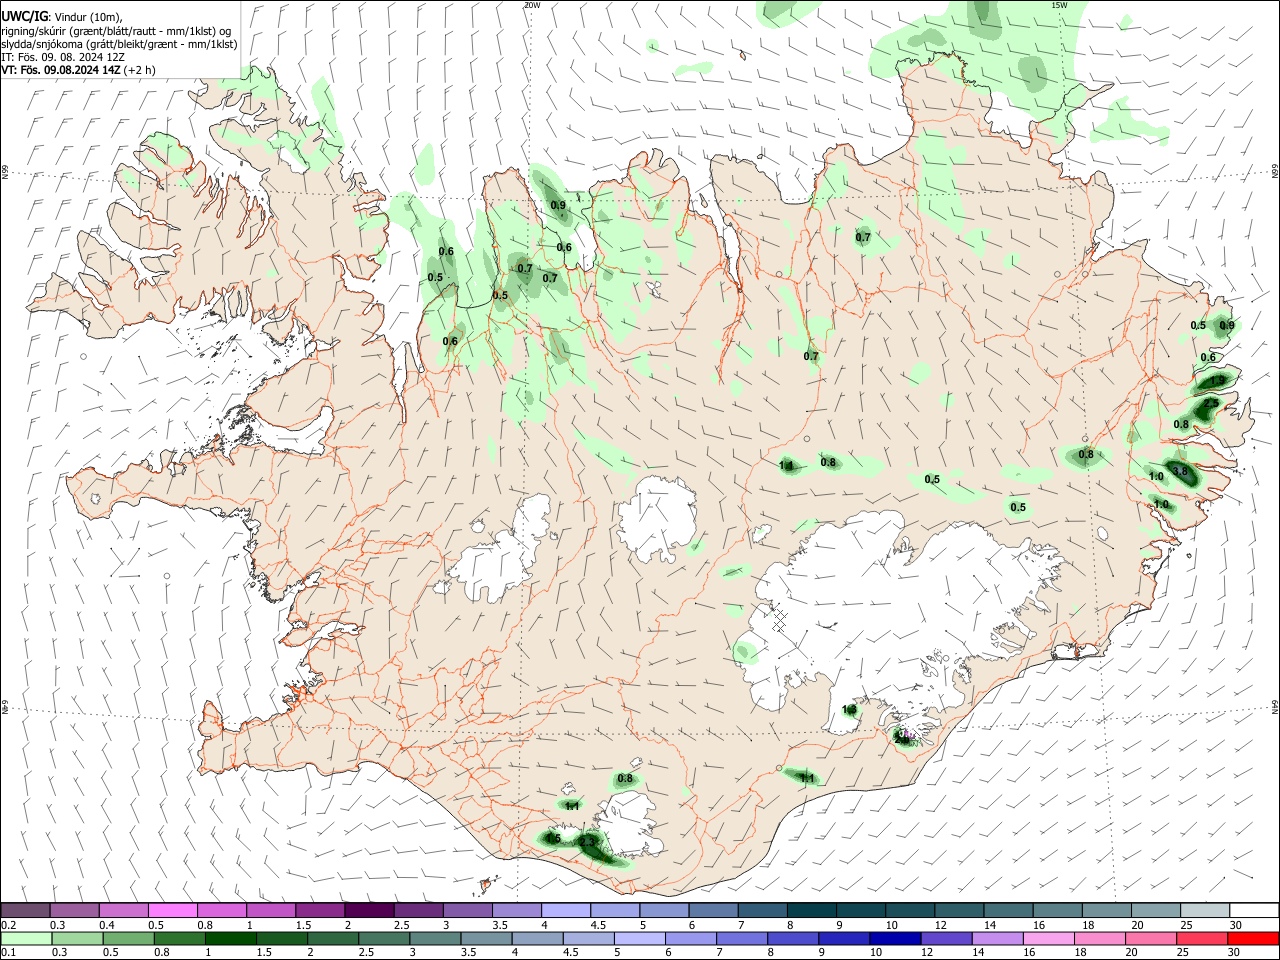Click the '15W' longitude label

pos(1059,5)
